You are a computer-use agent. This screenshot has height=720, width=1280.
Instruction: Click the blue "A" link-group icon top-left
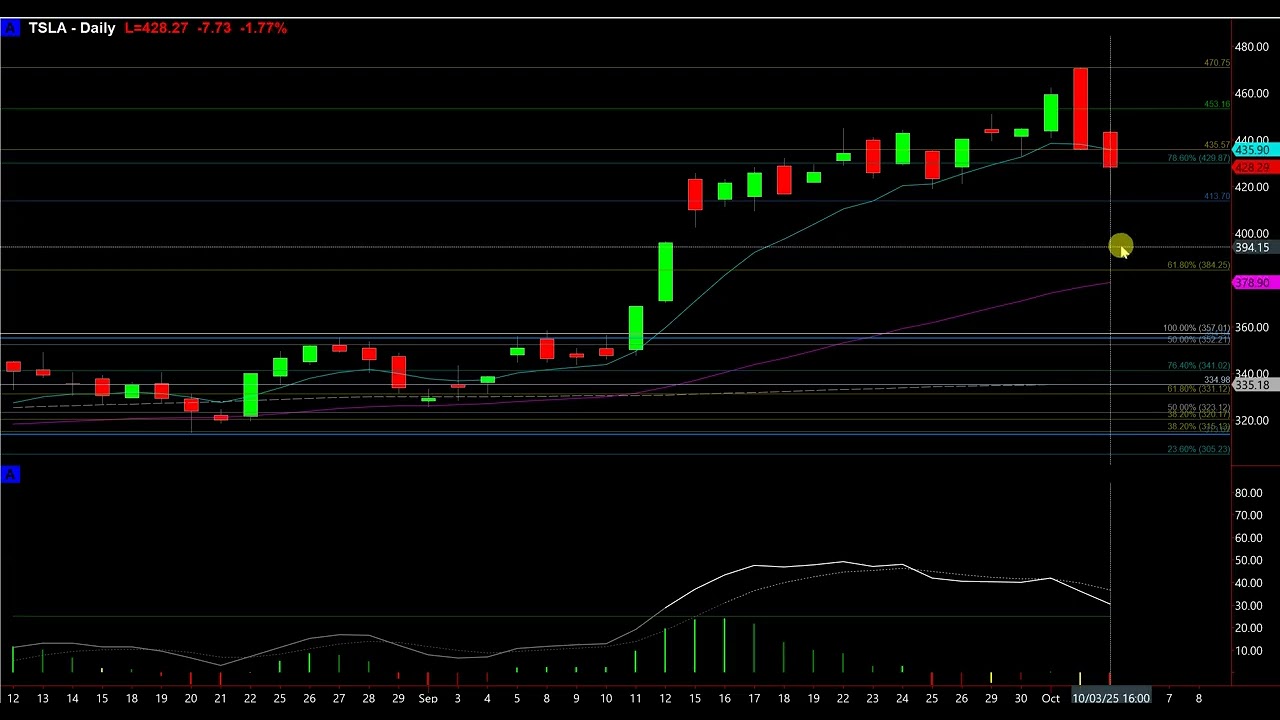tap(11, 27)
